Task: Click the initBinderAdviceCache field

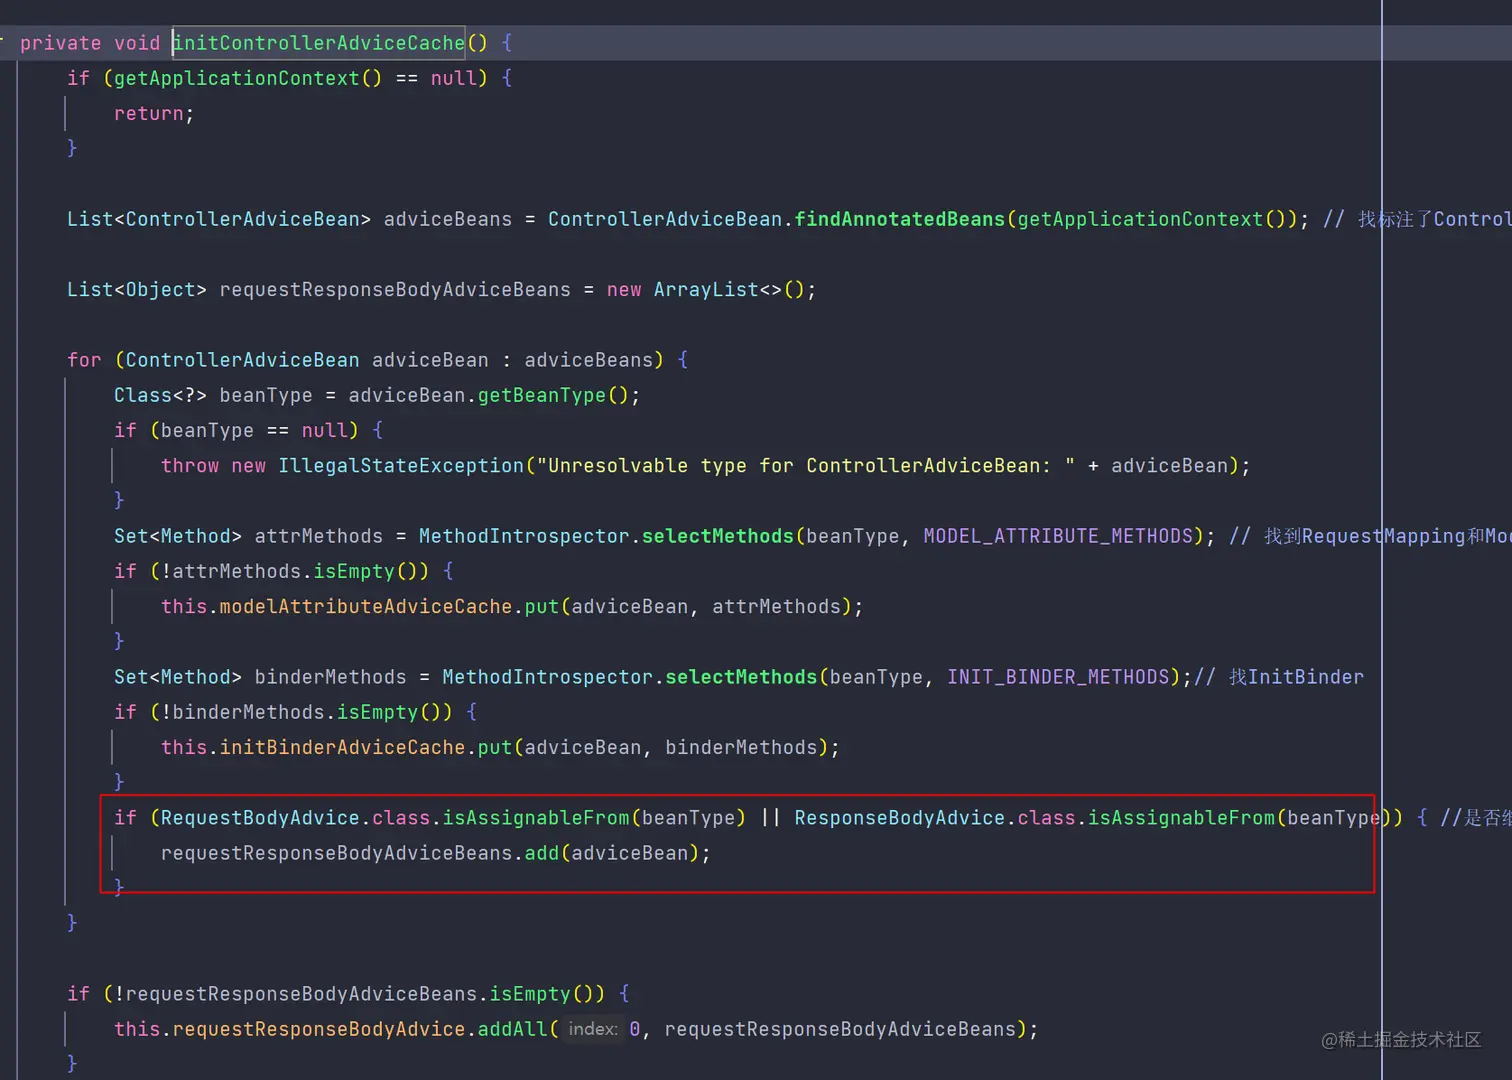Action: click(x=343, y=748)
